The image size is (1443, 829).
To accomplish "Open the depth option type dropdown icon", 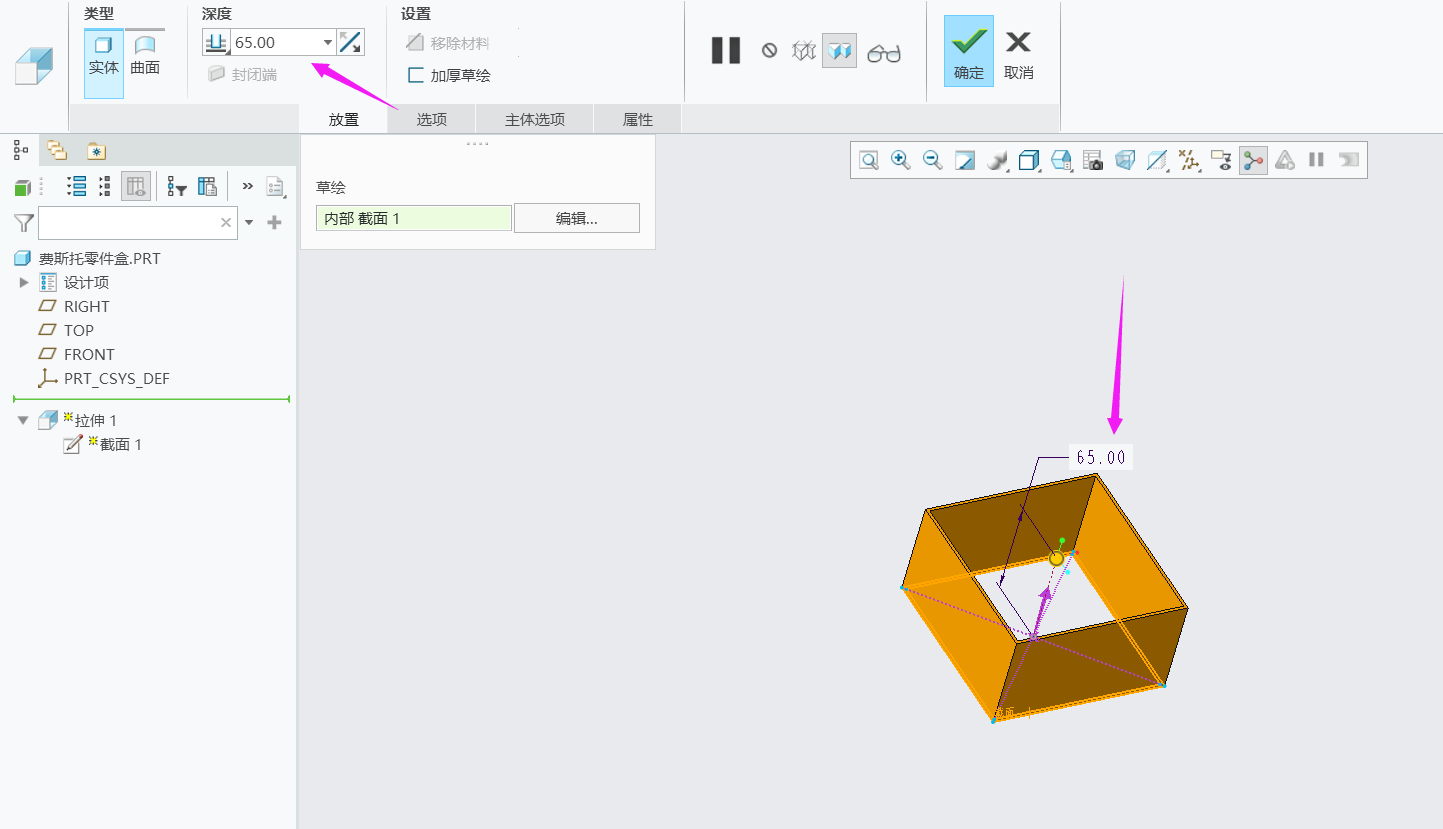I will tap(216, 42).
